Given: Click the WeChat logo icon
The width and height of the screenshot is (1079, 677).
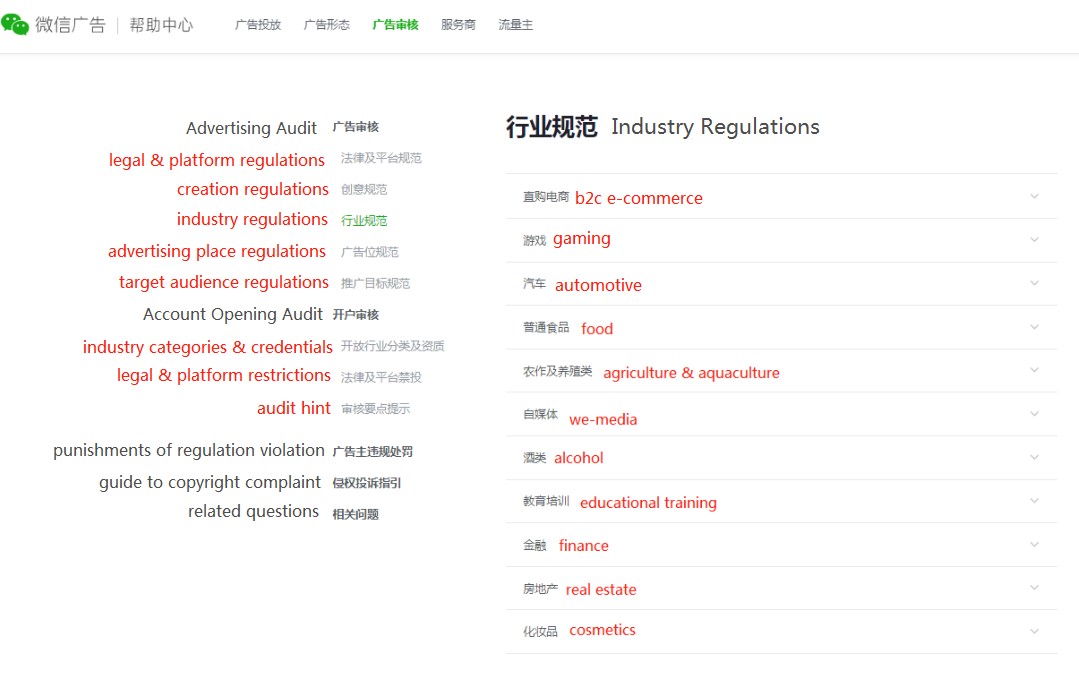Looking at the screenshot, I should coord(15,24).
